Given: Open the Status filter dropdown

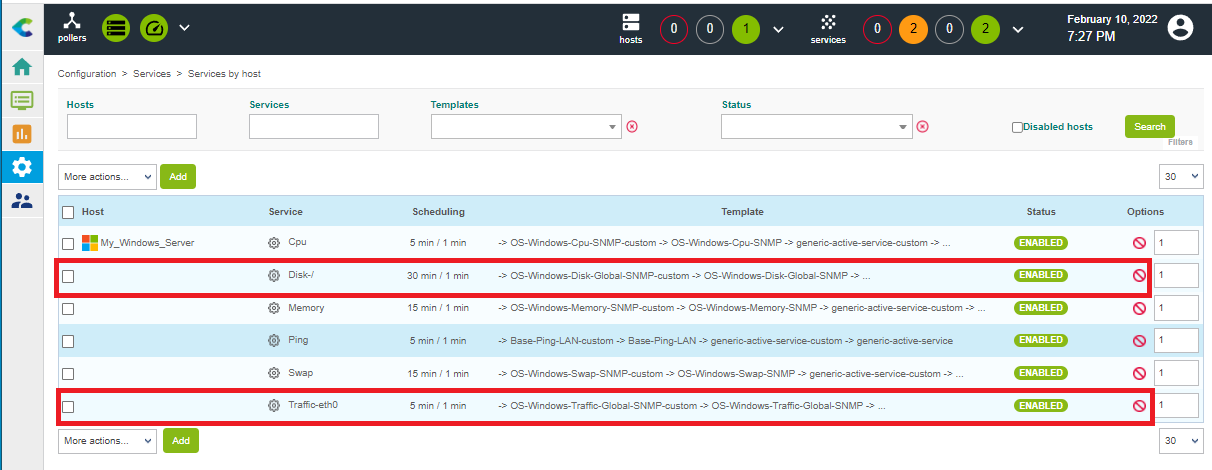Looking at the screenshot, I should [x=903, y=127].
